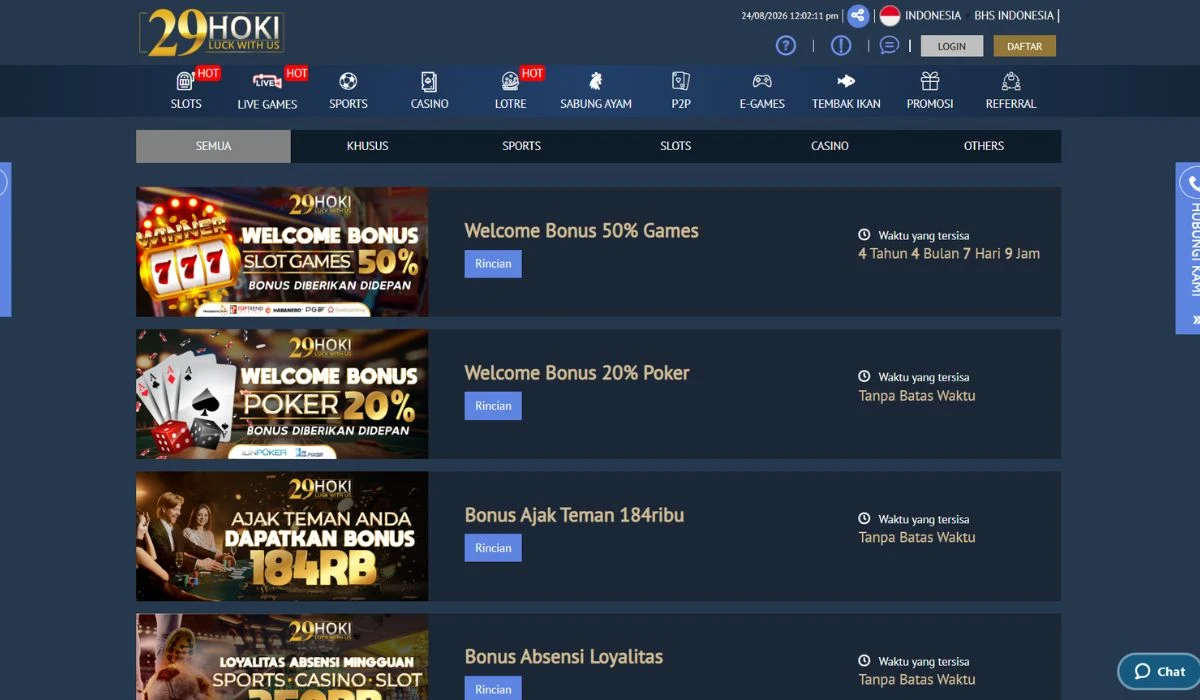
Task: Click the clock icon on the Absensi Loyalitas promo
Action: (x=864, y=661)
